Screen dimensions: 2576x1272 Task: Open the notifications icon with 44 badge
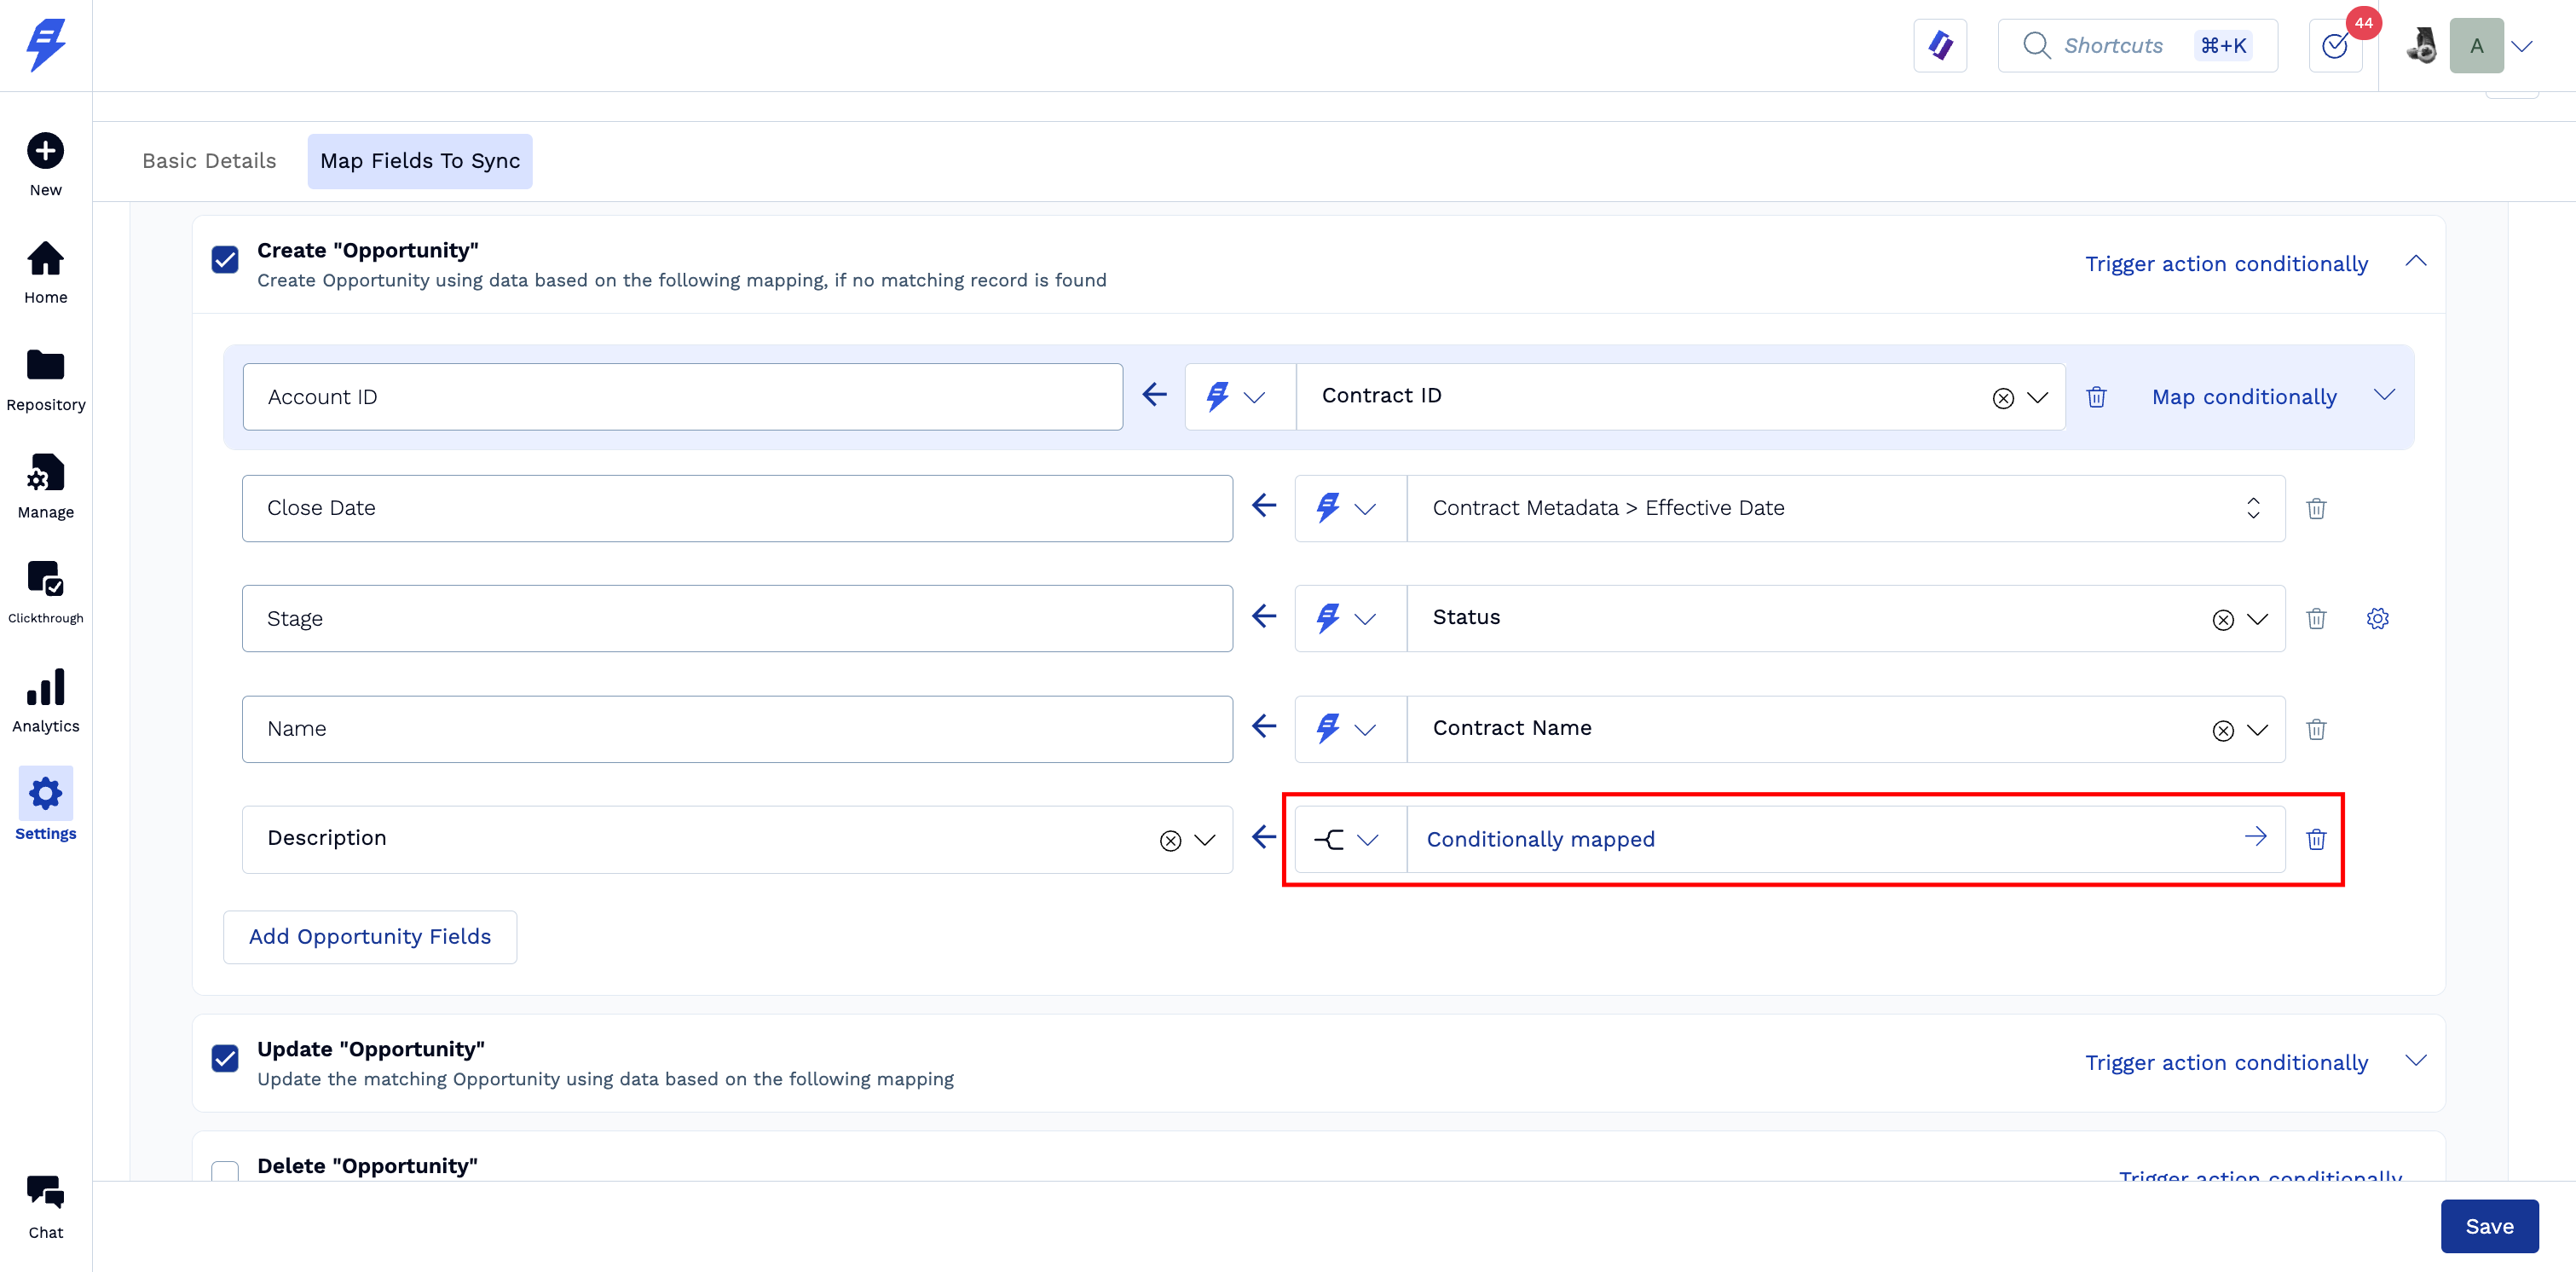2335,46
